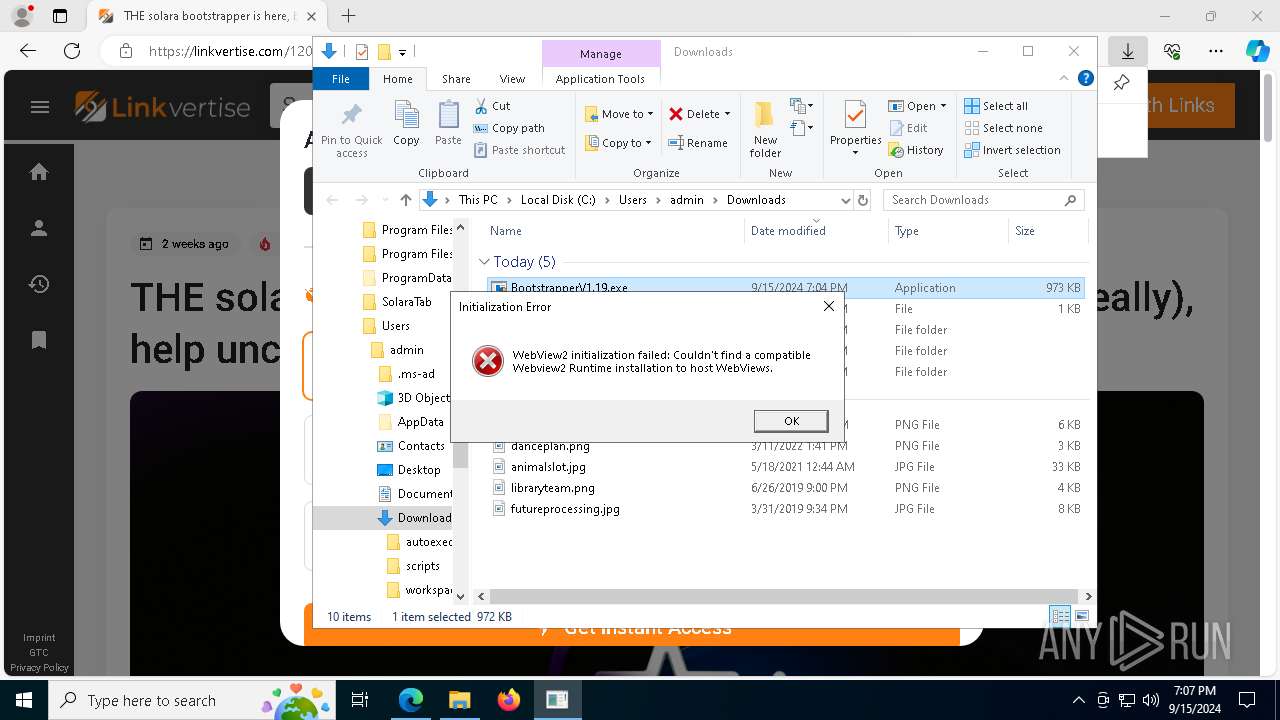Select AppData folder in tree
Image resolution: width=1280 pixels, height=720 pixels.
(x=411, y=422)
